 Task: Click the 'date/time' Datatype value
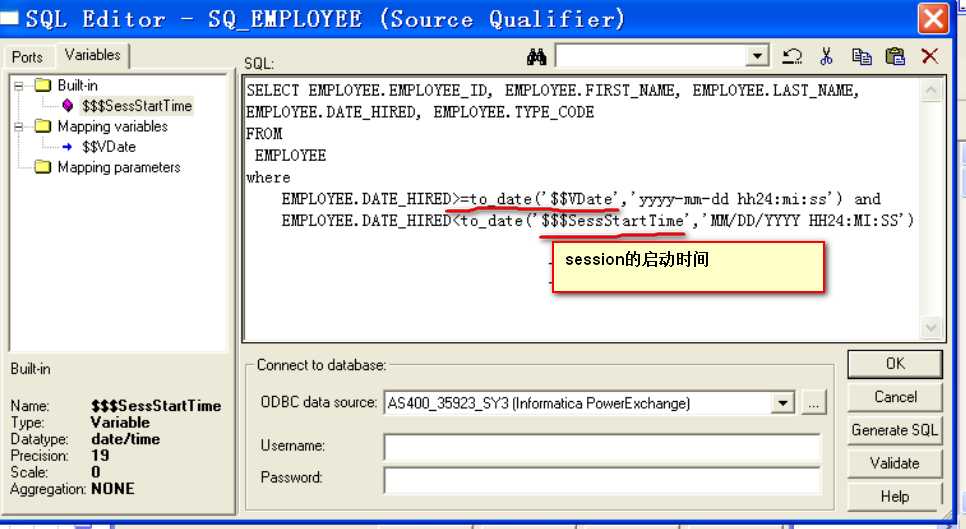[x=126, y=439]
